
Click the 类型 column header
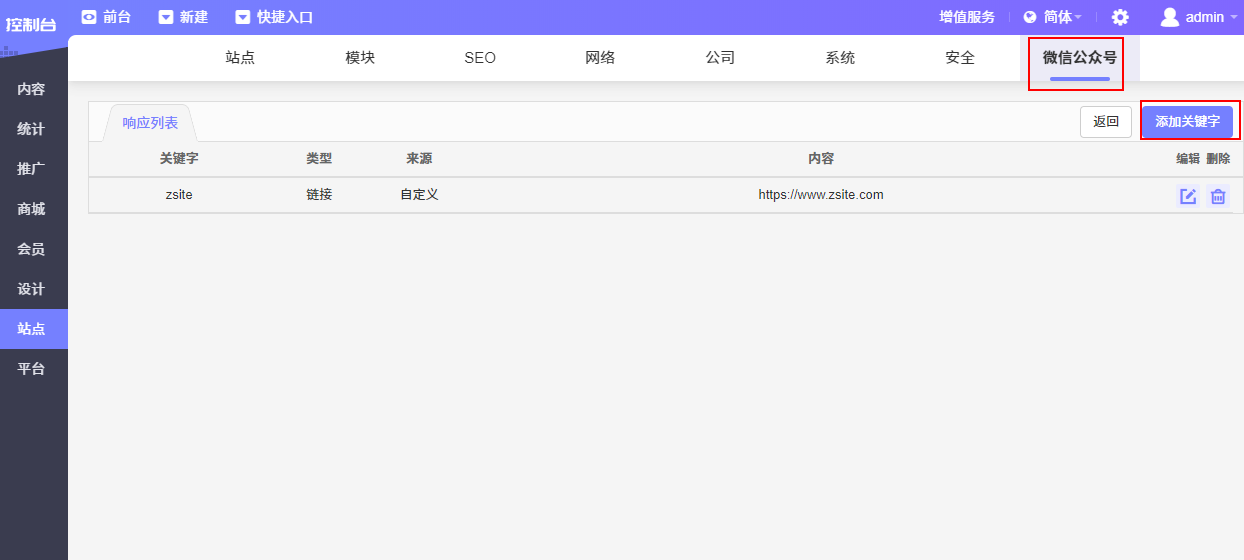click(319, 159)
